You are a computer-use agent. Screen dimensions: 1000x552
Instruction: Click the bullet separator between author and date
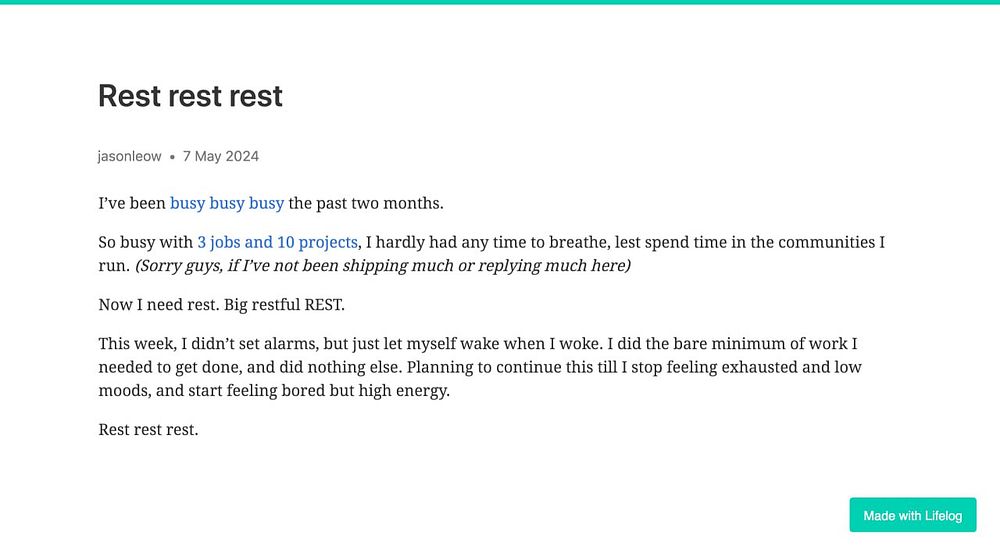(x=172, y=157)
